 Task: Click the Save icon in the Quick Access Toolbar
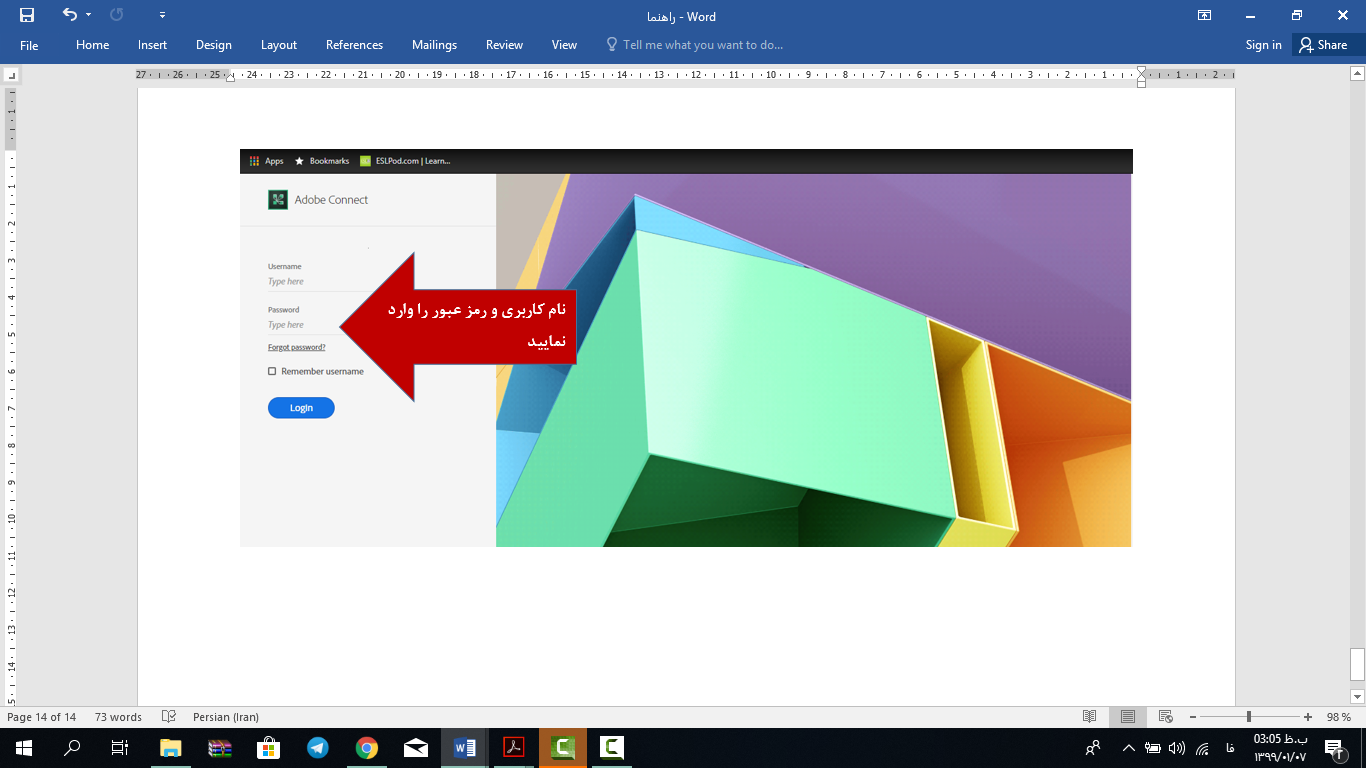coord(27,15)
